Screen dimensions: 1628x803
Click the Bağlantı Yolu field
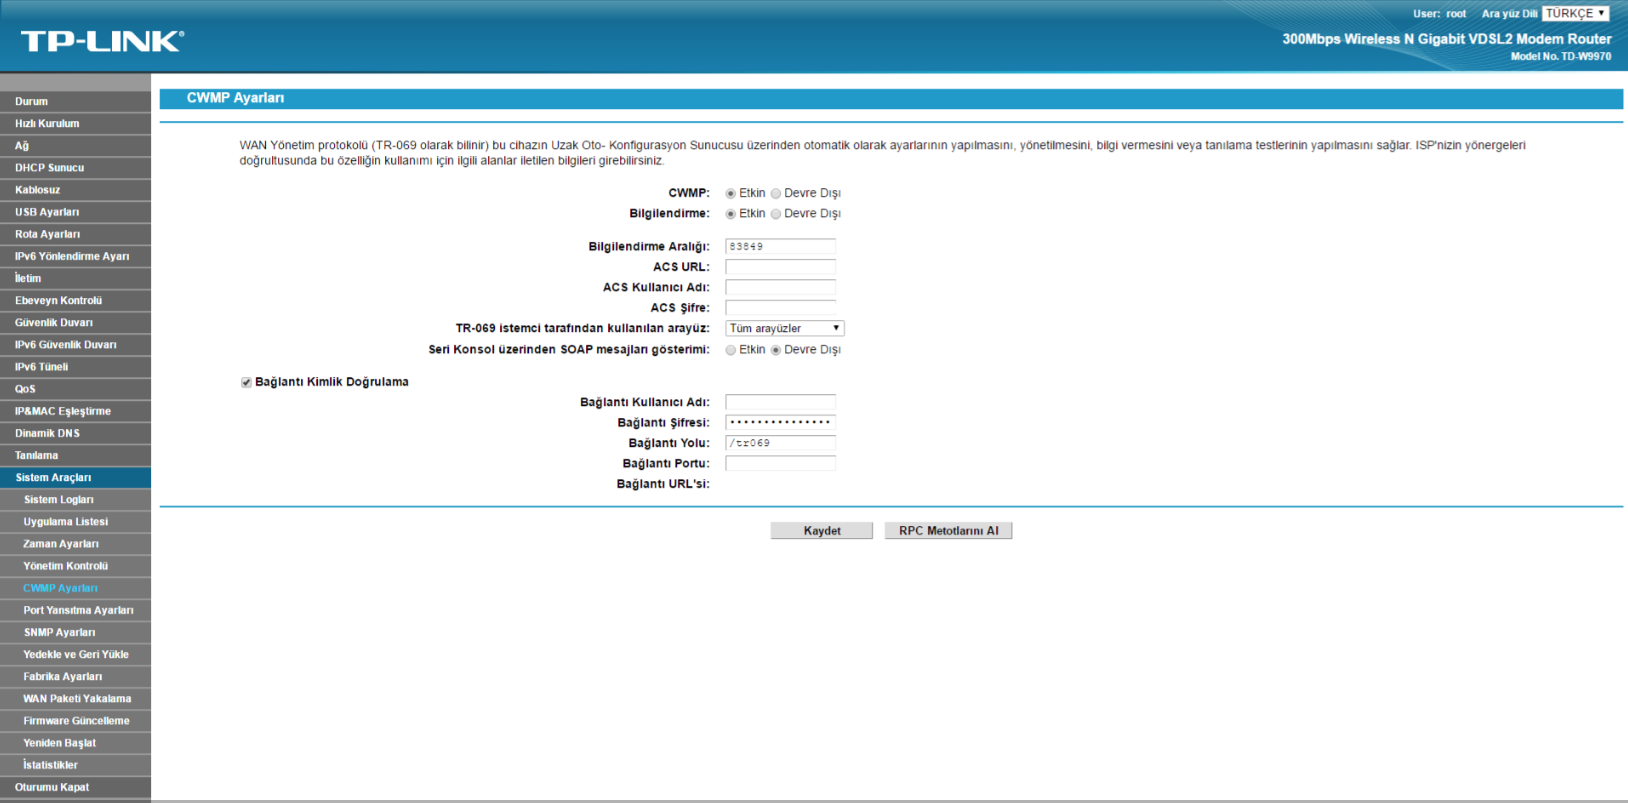780,443
